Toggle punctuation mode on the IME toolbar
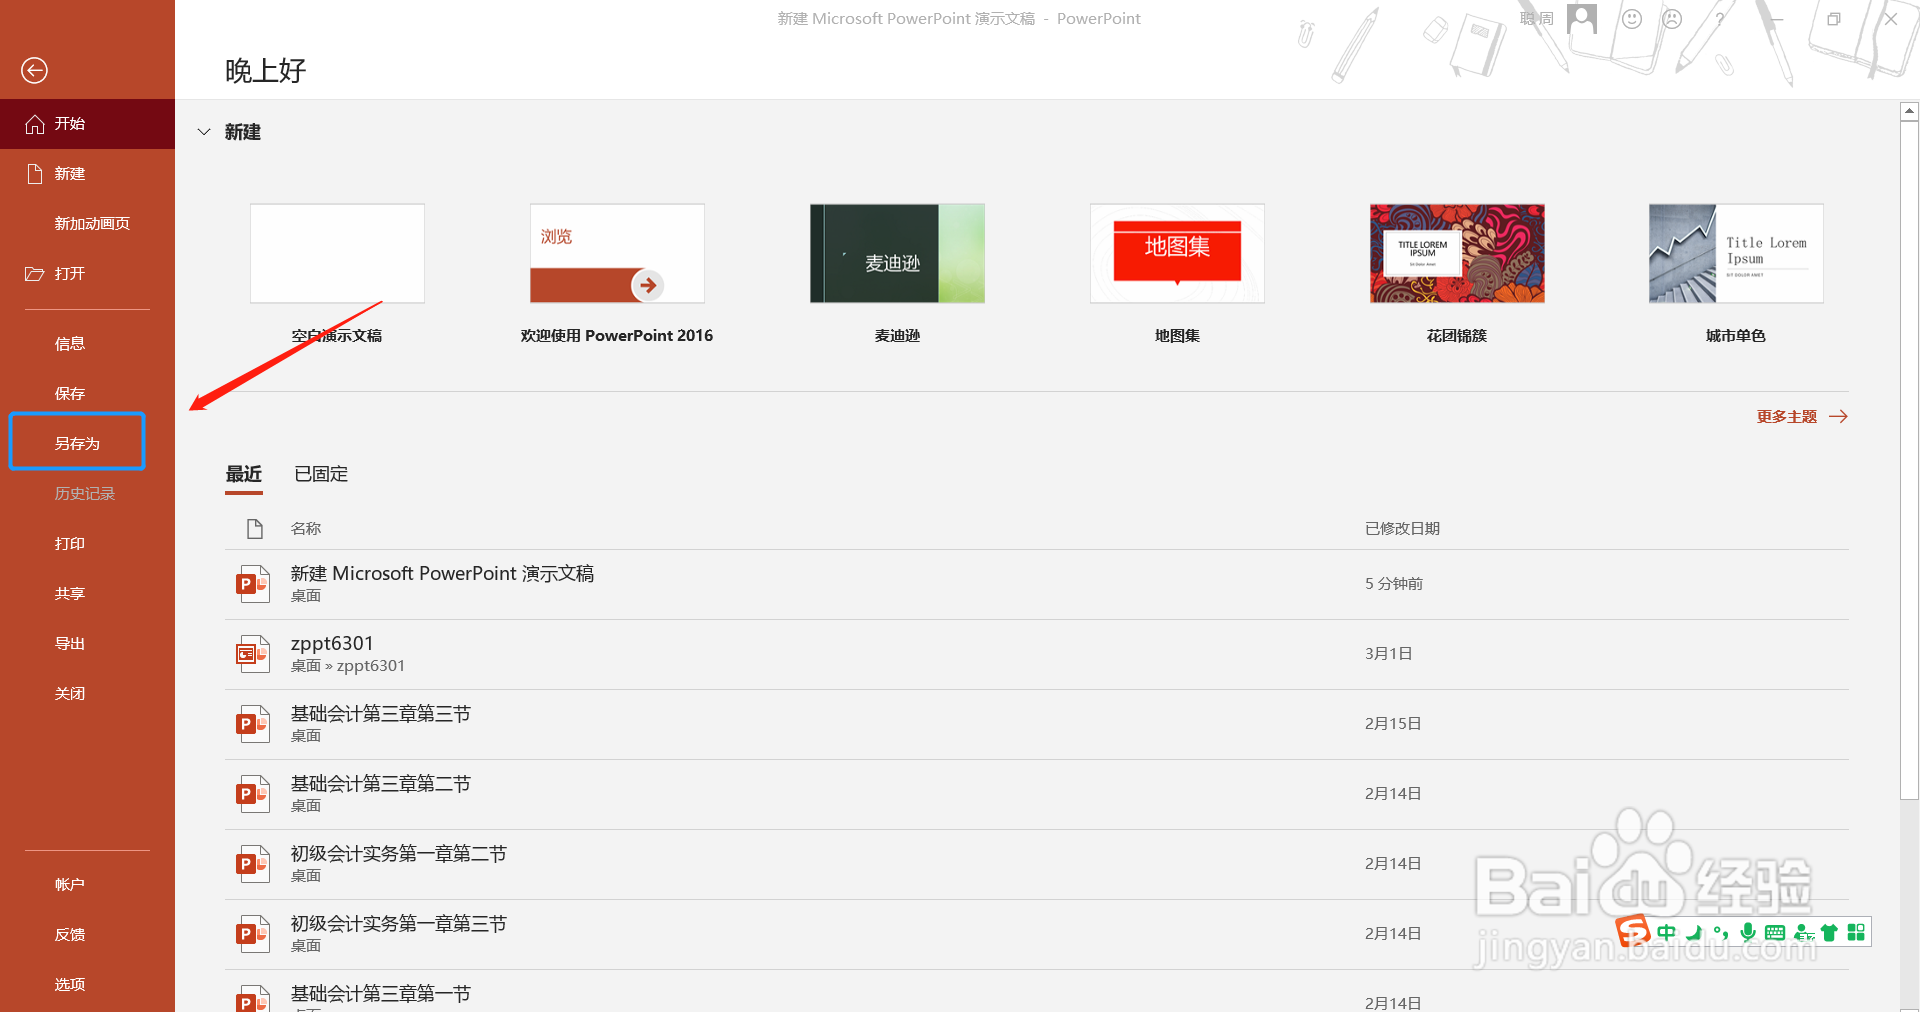 pos(1721,932)
